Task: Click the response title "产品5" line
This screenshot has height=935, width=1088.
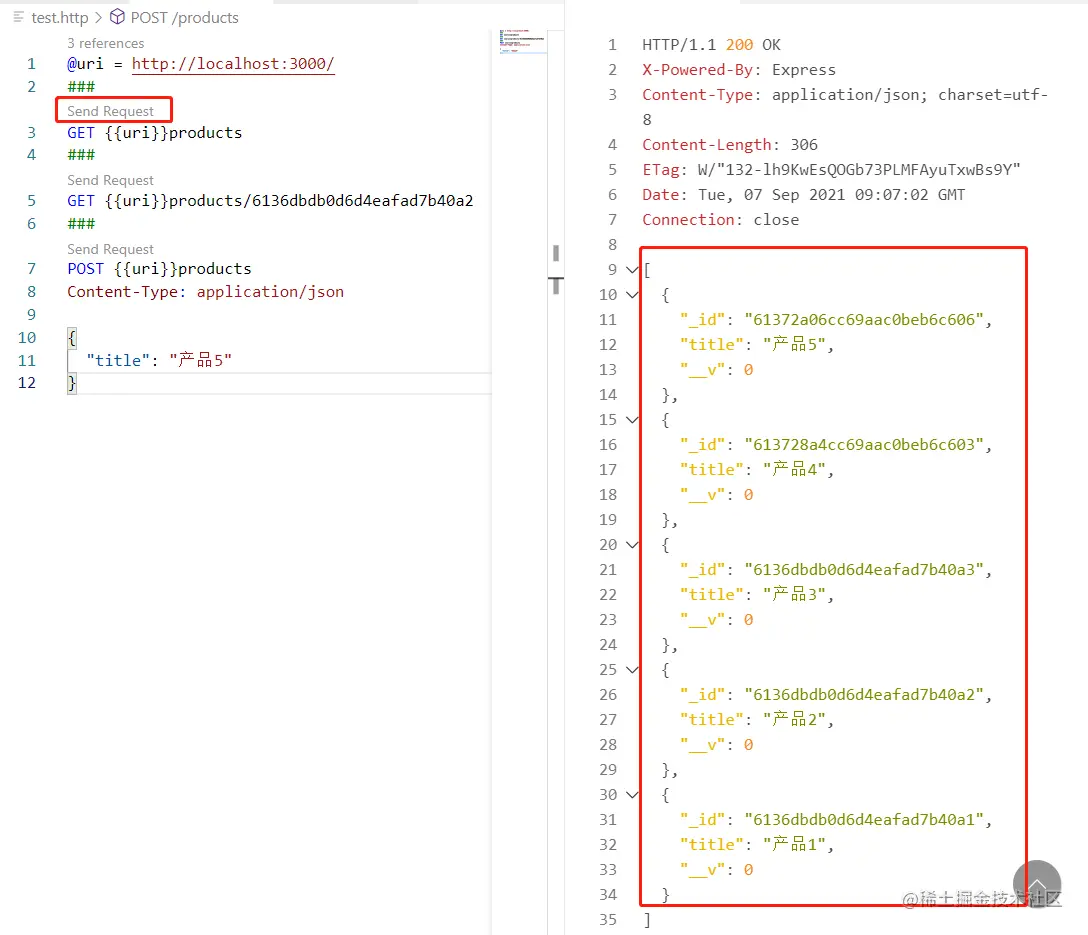Action: [x=756, y=345]
